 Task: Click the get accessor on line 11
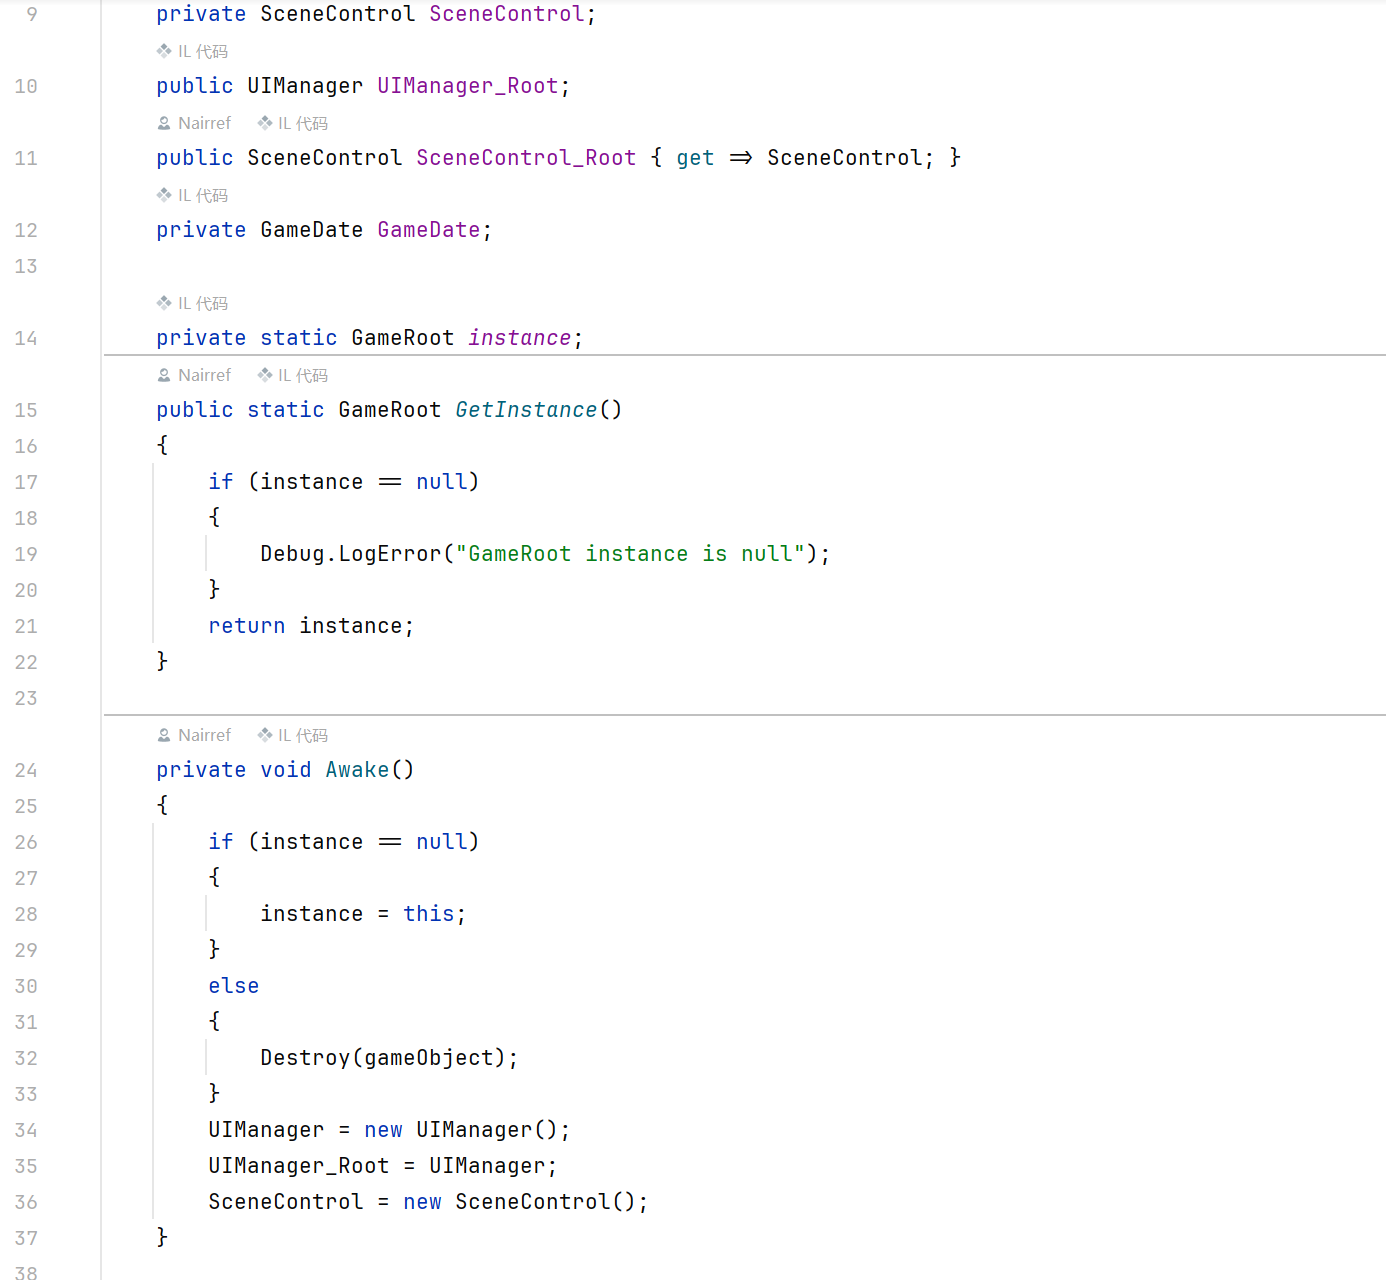[x=695, y=158]
